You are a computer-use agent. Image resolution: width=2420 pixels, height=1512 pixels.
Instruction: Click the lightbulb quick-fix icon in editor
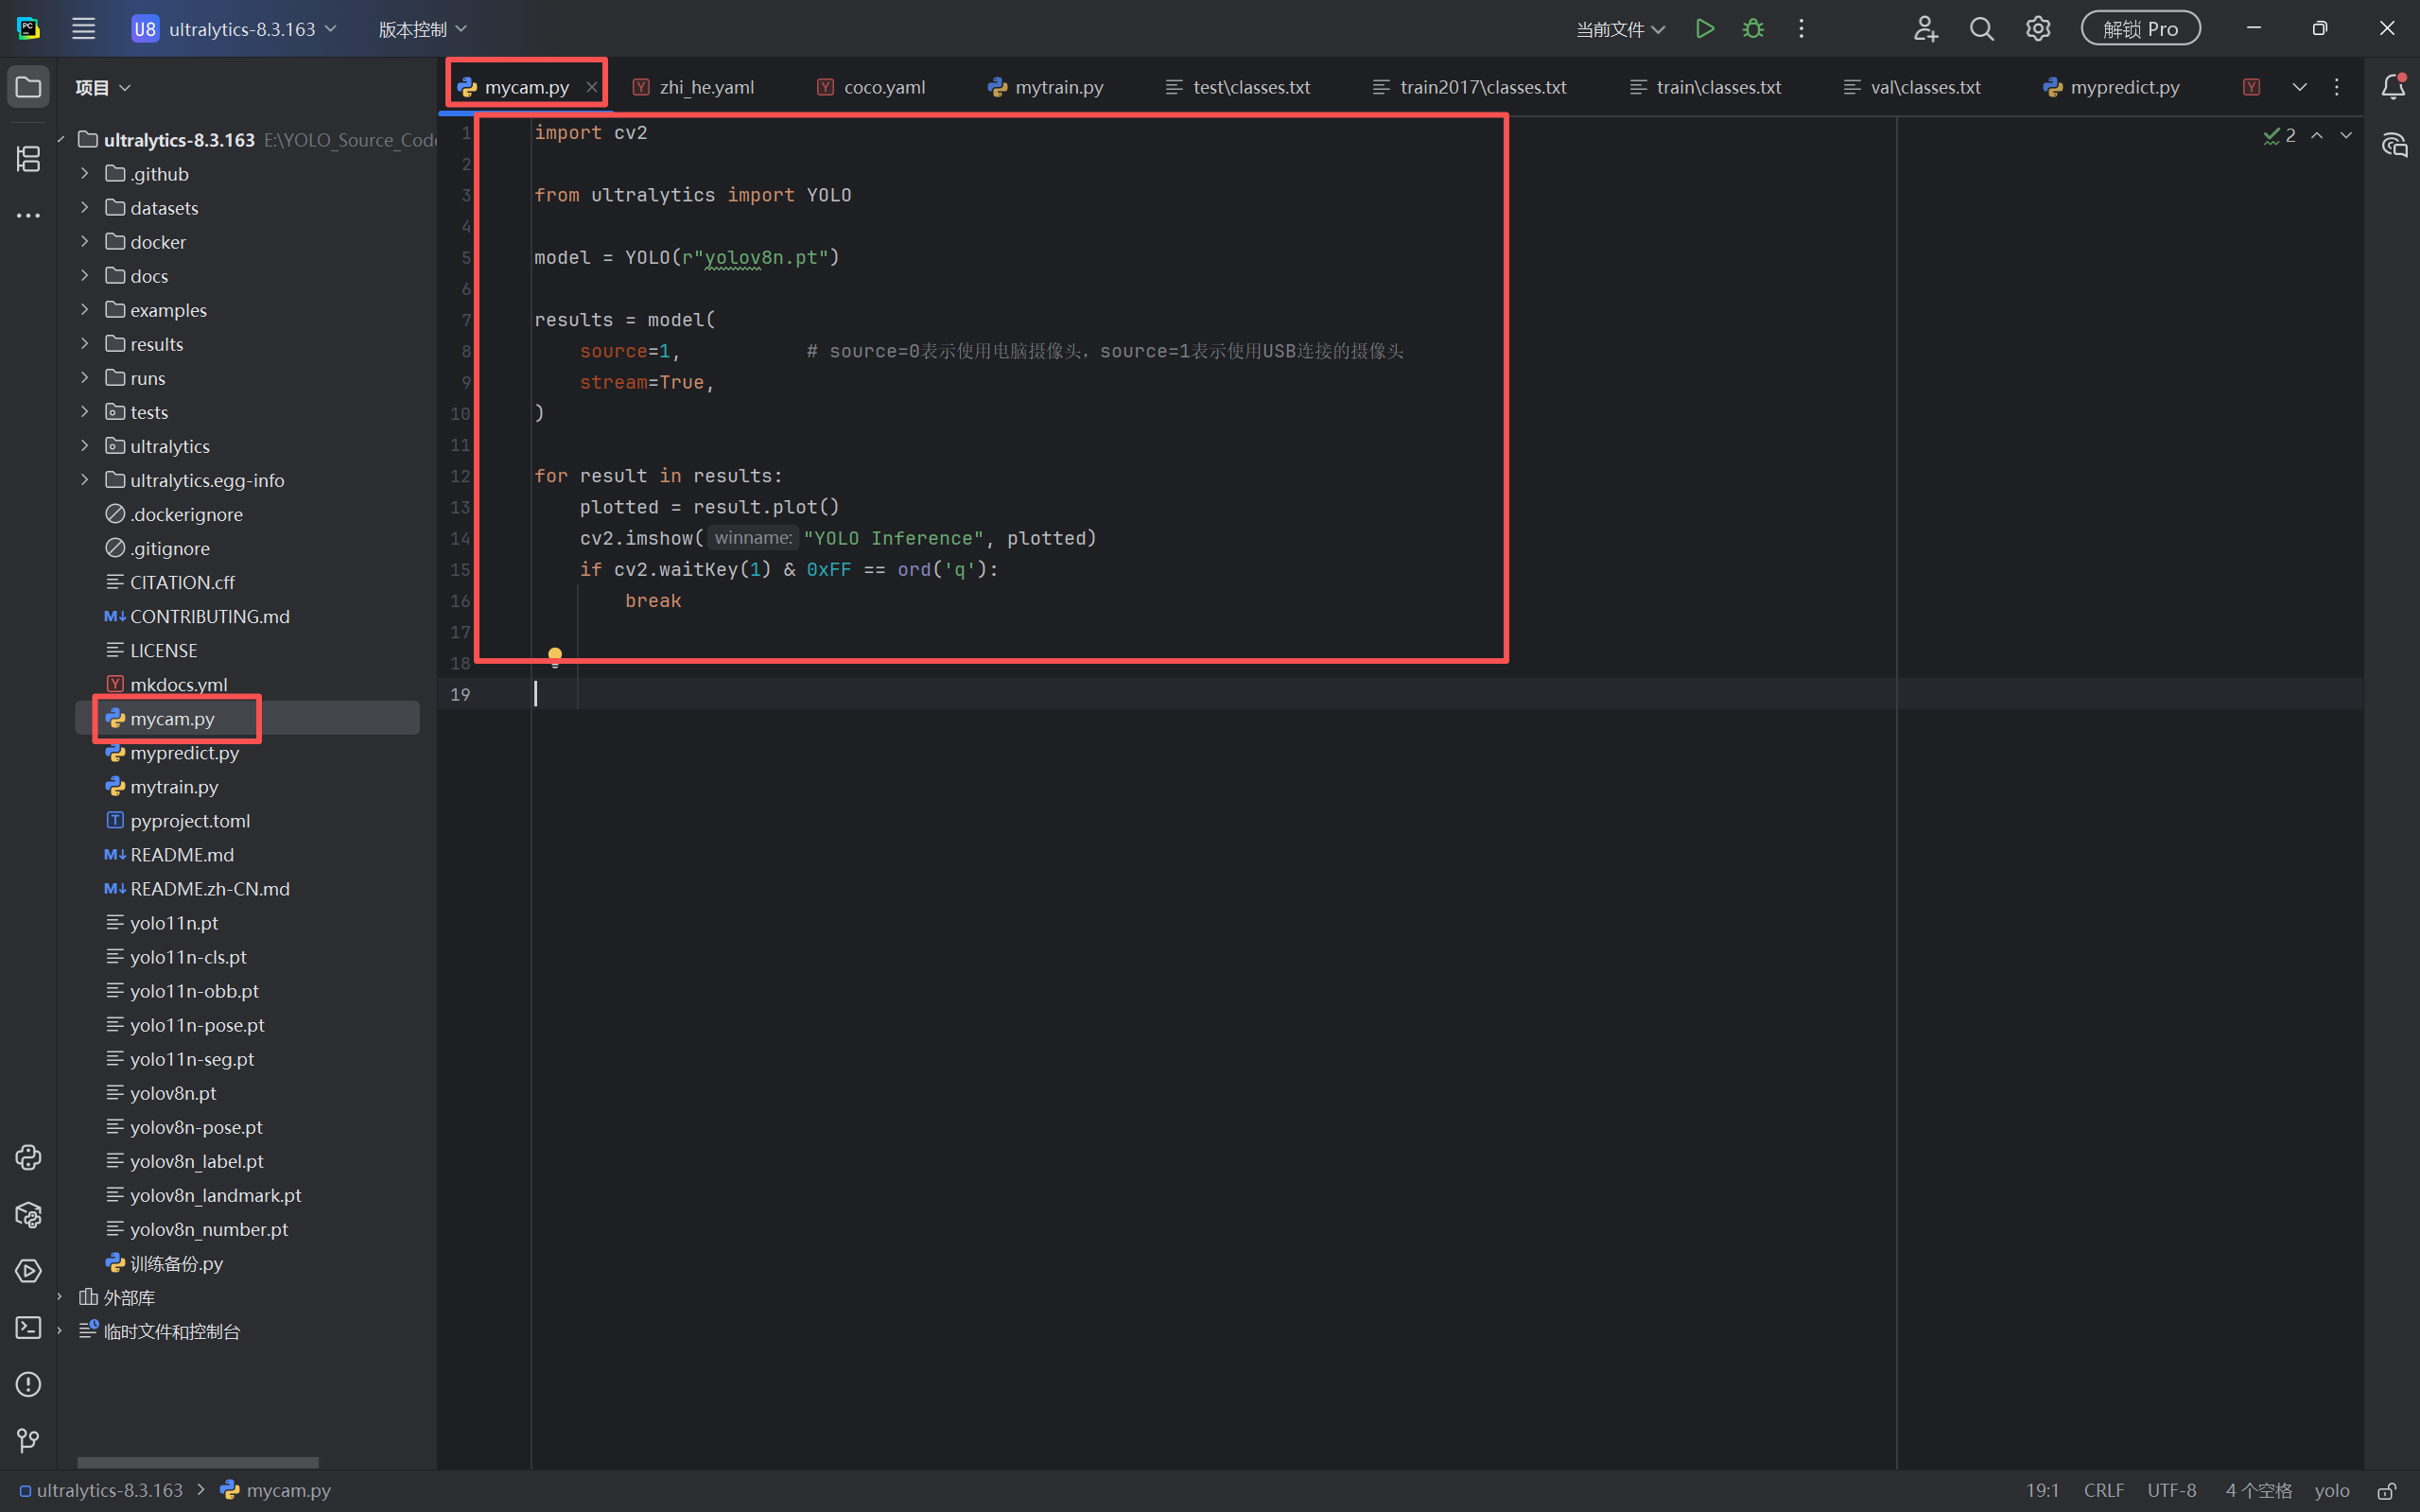tap(555, 656)
